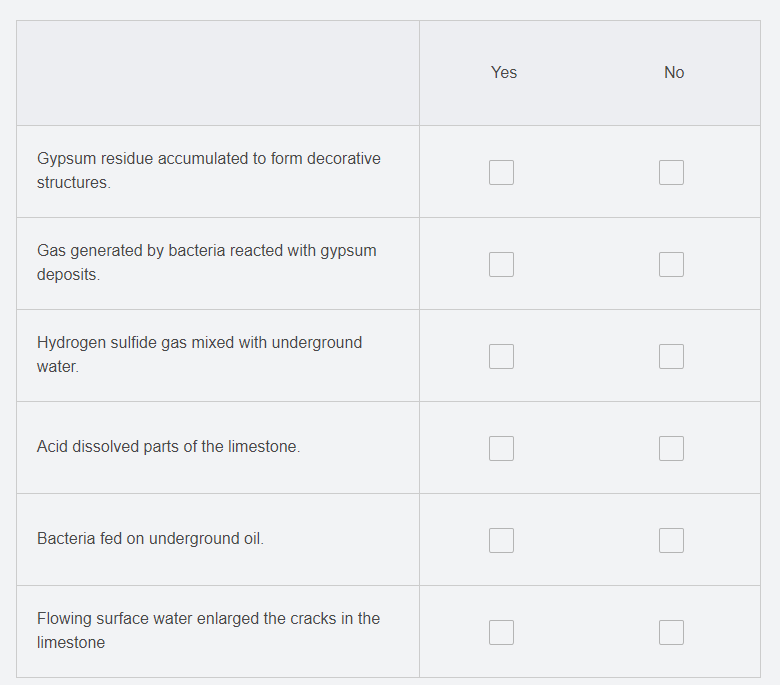Click the 'Hydrogen sulfide gas mixed' statement text

(199, 354)
